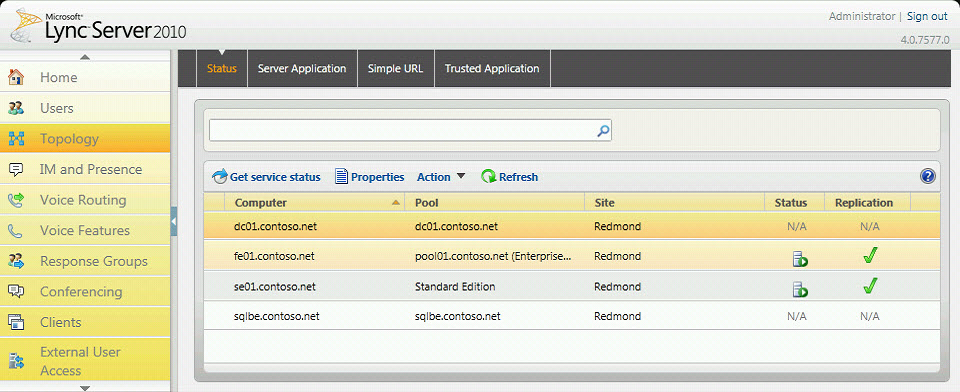Open the Users section
Screen dimensions: 960x392
click(x=85, y=108)
